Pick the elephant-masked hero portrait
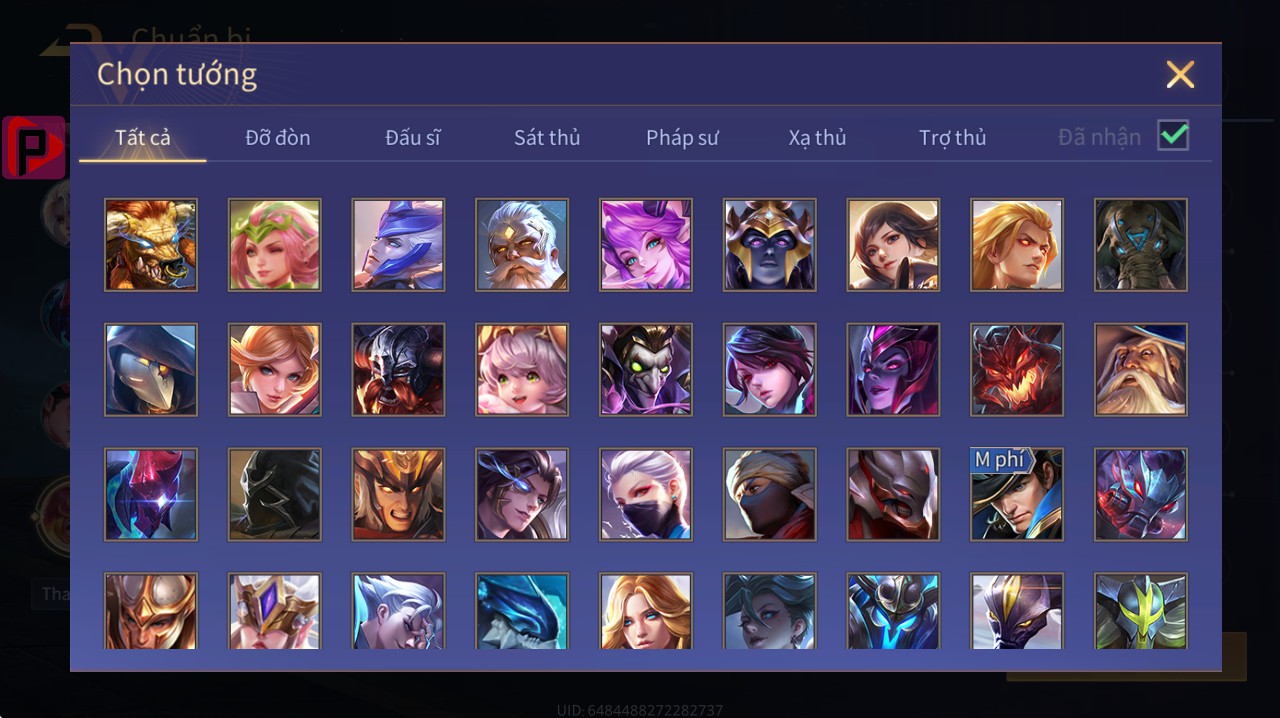The height and width of the screenshot is (718, 1280). [x=1141, y=245]
